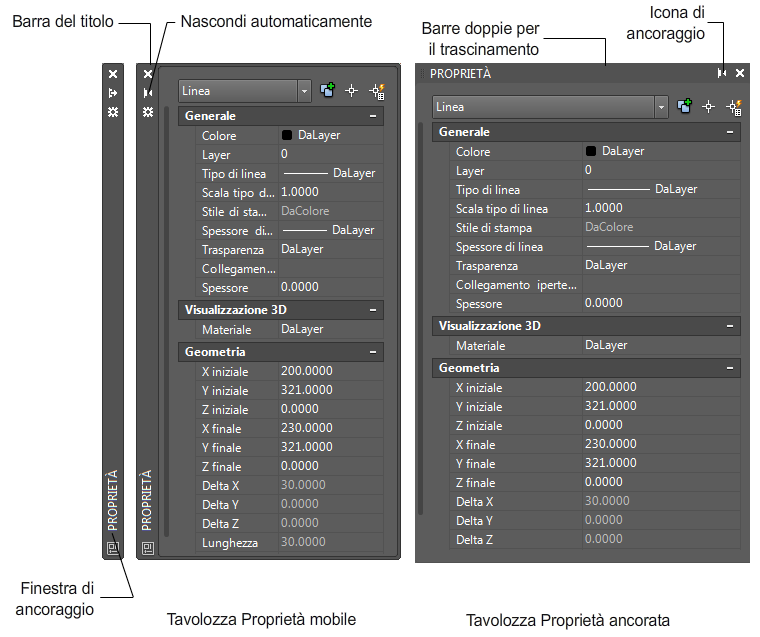Viewport: 760px width, 637px height.
Task: Click auto-hide icon on floating palette title bar
Action: point(148,93)
